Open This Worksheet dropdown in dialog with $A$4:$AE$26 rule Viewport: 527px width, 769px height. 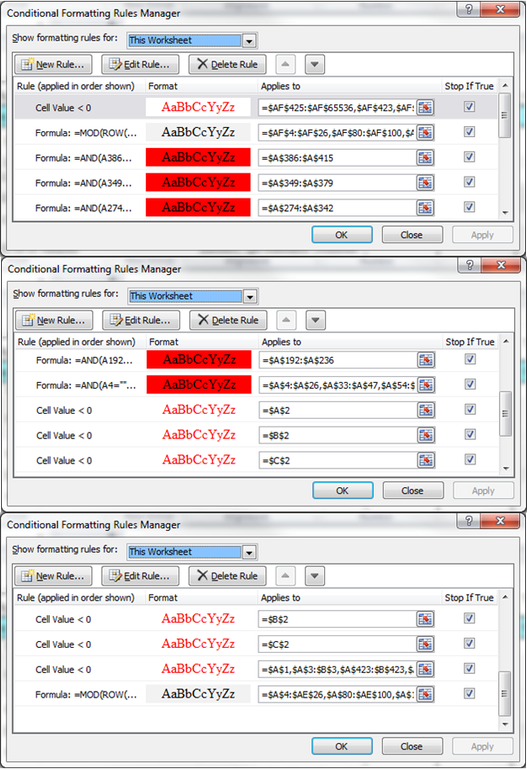250,552
